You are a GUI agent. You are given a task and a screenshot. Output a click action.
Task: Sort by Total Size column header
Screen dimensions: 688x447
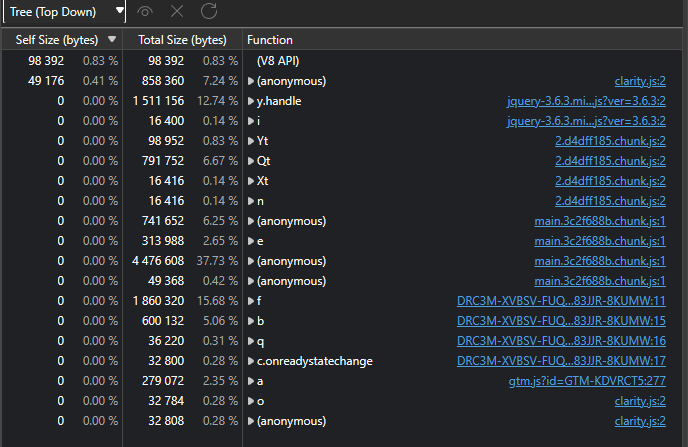pyautogui.click(x=182, y=40)
